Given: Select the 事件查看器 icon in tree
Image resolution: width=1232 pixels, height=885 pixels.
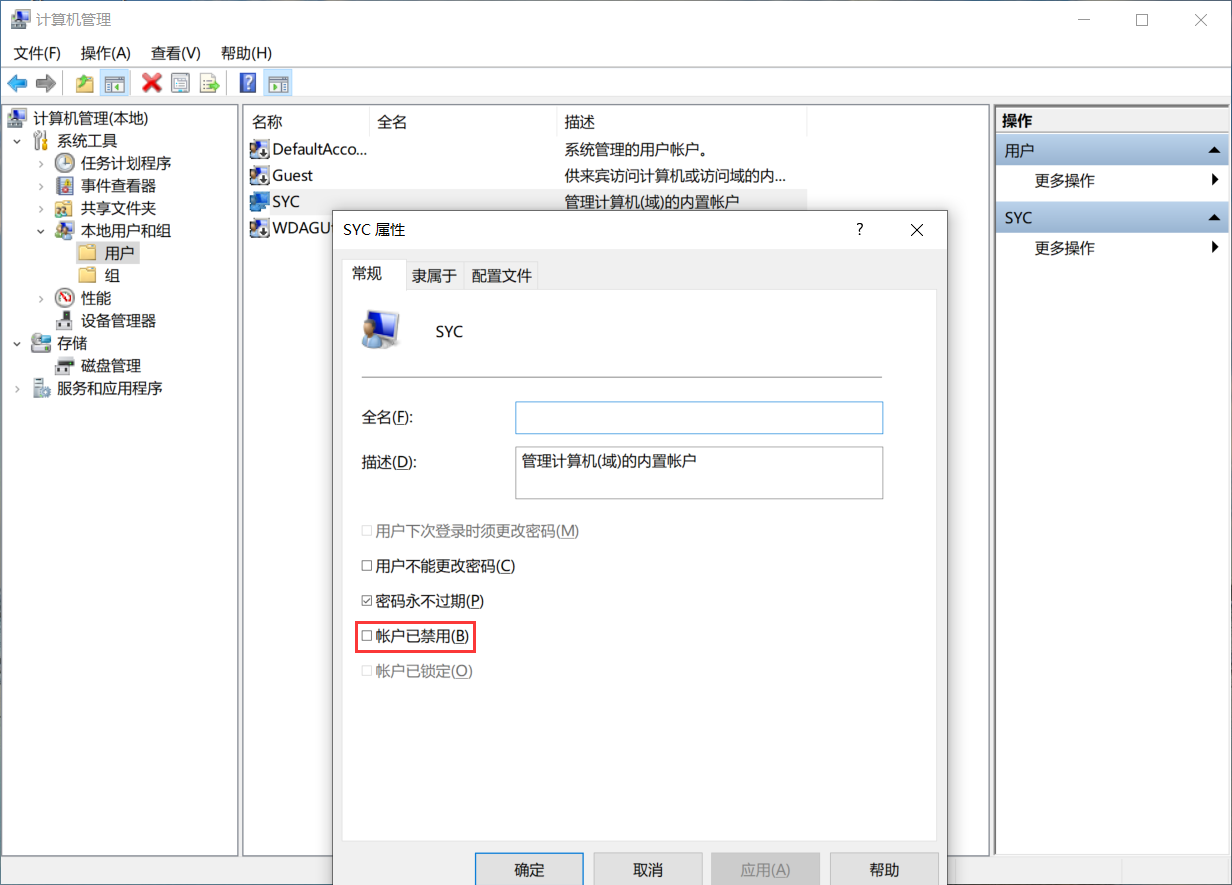Looking at the screenshot, I should (65, 186).
